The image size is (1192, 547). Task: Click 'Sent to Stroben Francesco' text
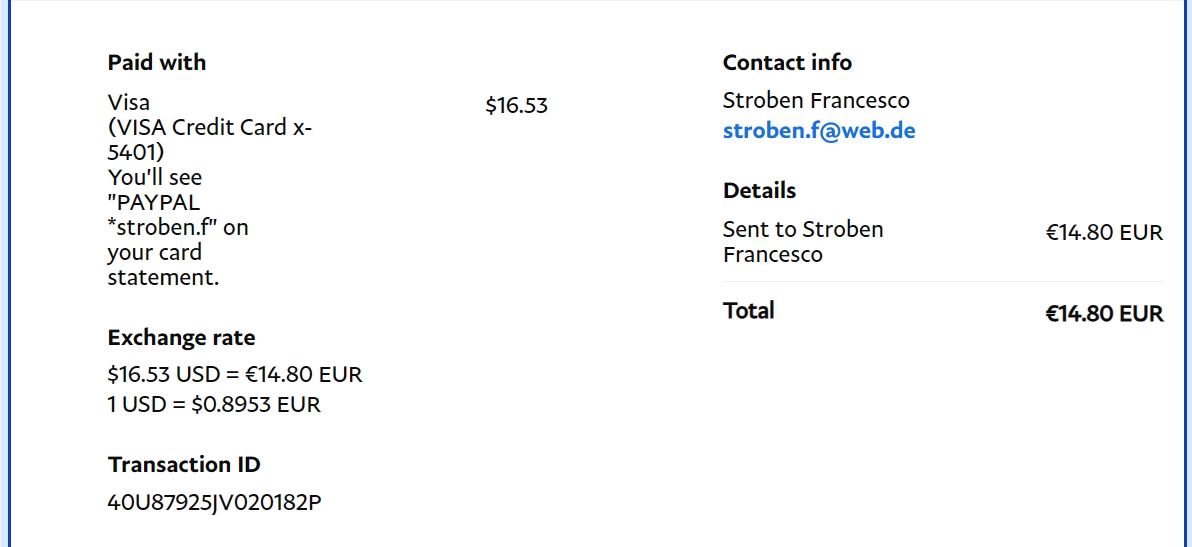tap(802, 241)
